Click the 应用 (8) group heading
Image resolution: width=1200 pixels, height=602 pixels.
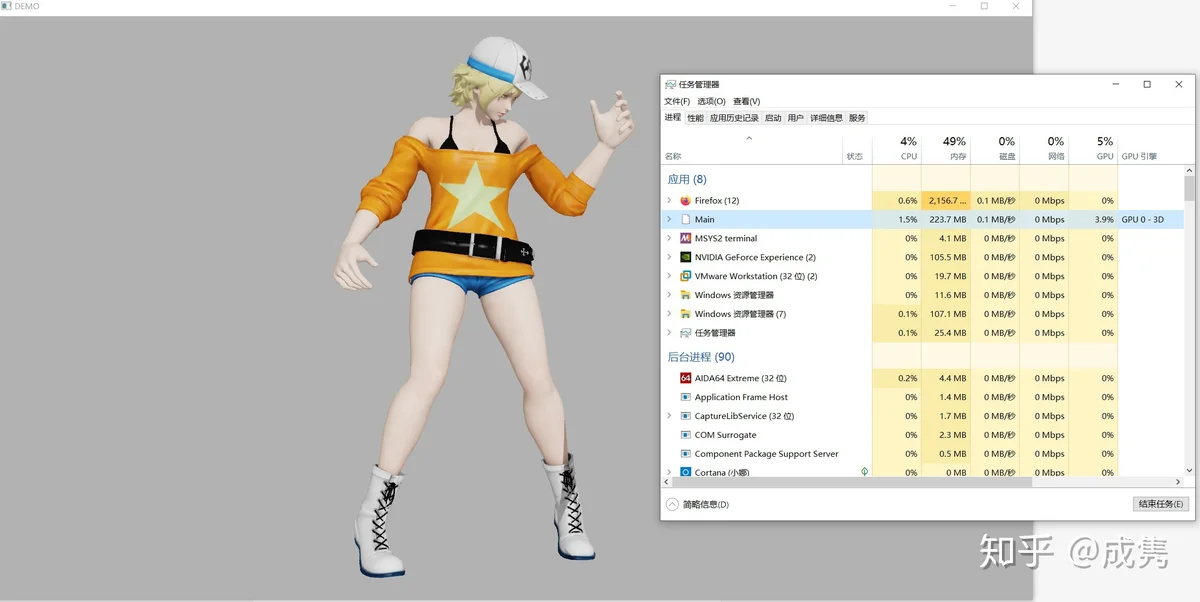coord(687,179)
